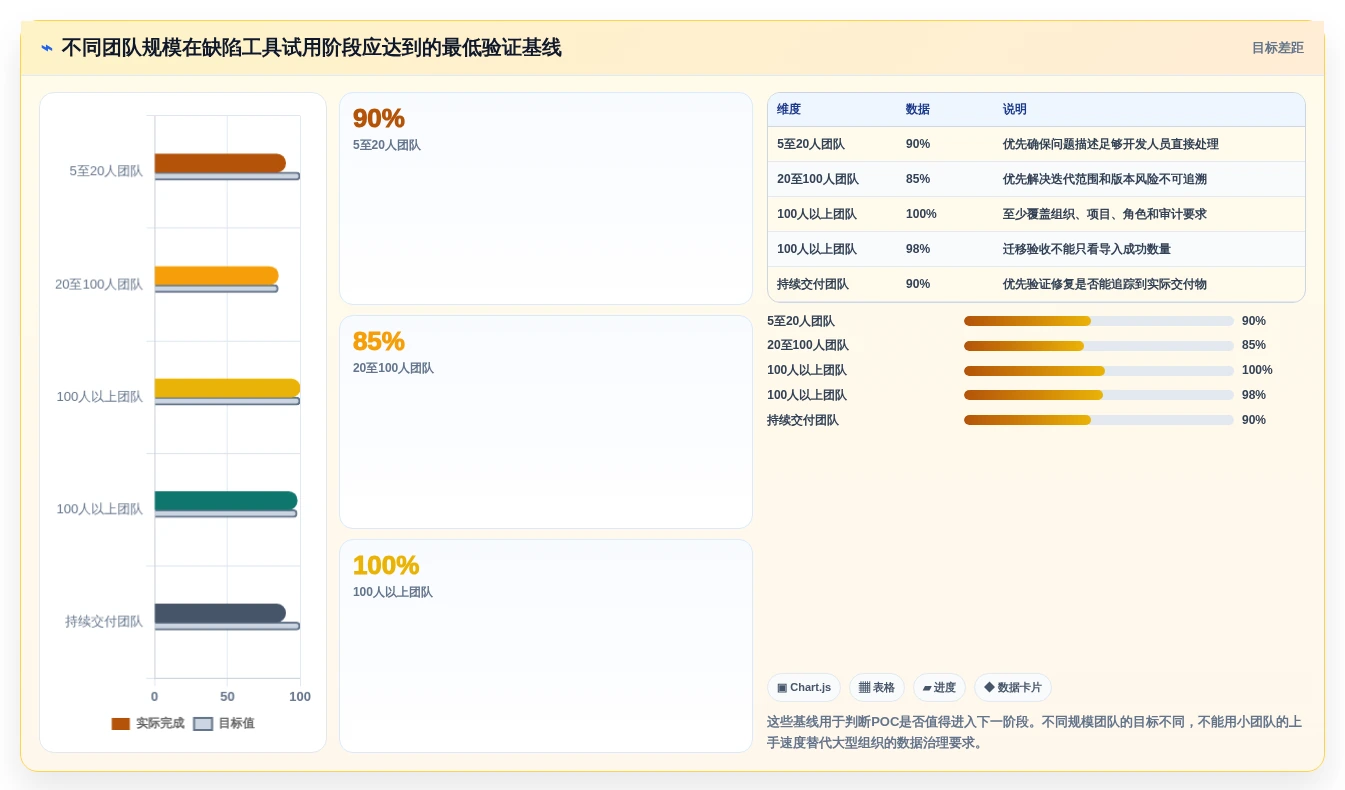Image resolution: width=1345 pixels, height=790 pixels.
Task: Click the 数据卡片 tag
Action: [1013, 688]
